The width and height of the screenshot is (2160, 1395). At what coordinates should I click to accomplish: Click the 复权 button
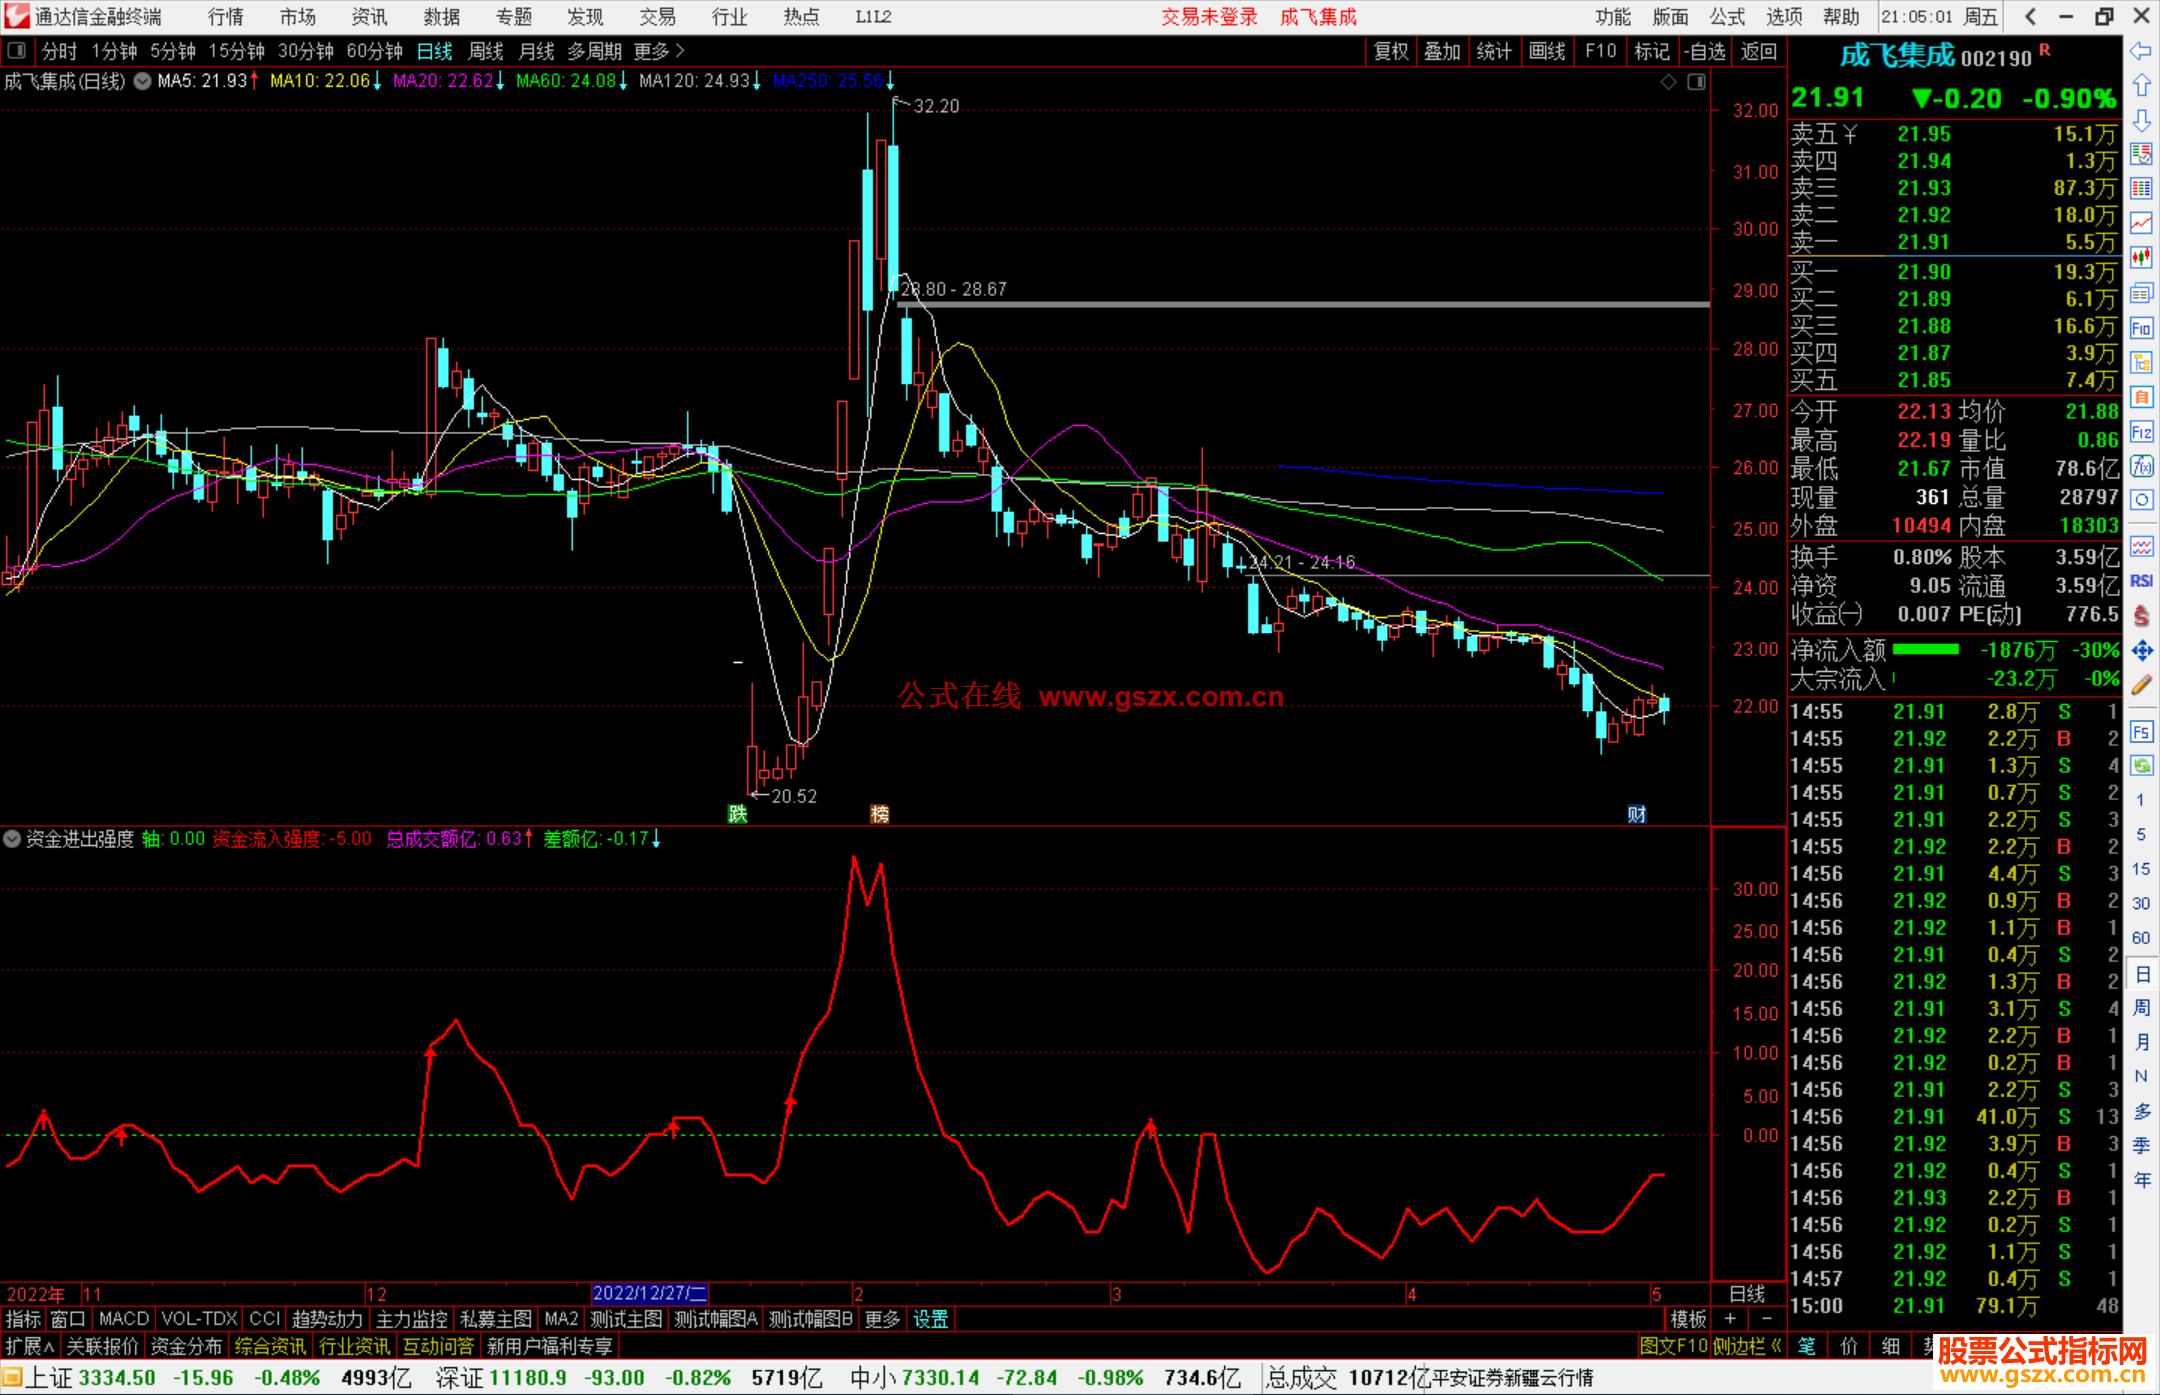[x=1391, y=50]
